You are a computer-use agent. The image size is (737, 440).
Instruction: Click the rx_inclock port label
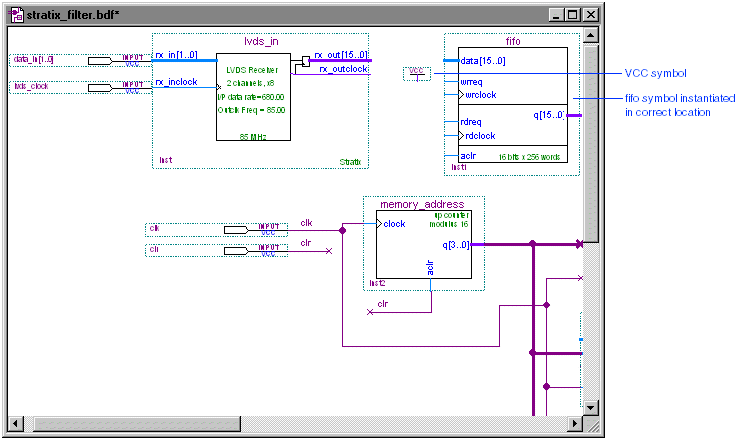pyautogui.click(x=176, y=82)
